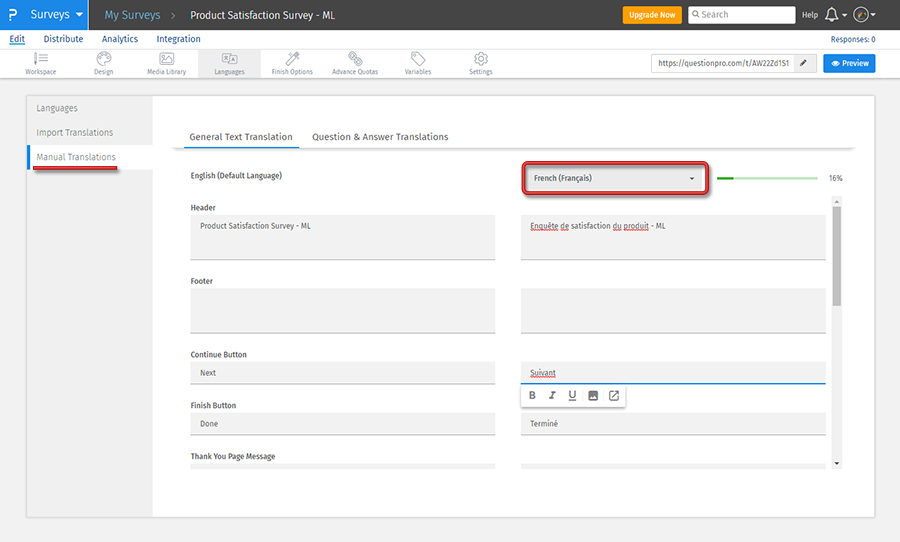Open the Workspace toolbar icon

tap(41, 63)
